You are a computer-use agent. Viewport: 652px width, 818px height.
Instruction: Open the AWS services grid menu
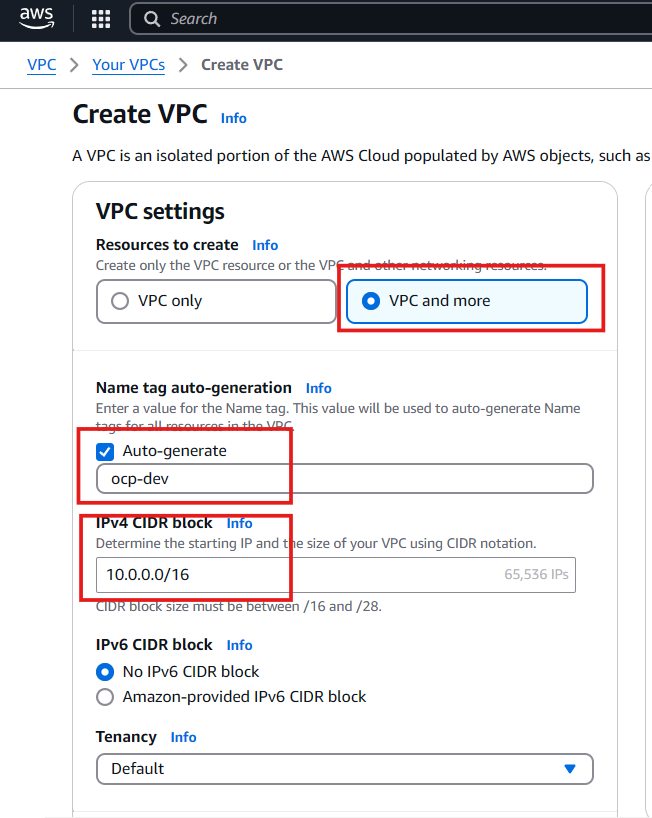pyautogui.click(x=101, y=19)
